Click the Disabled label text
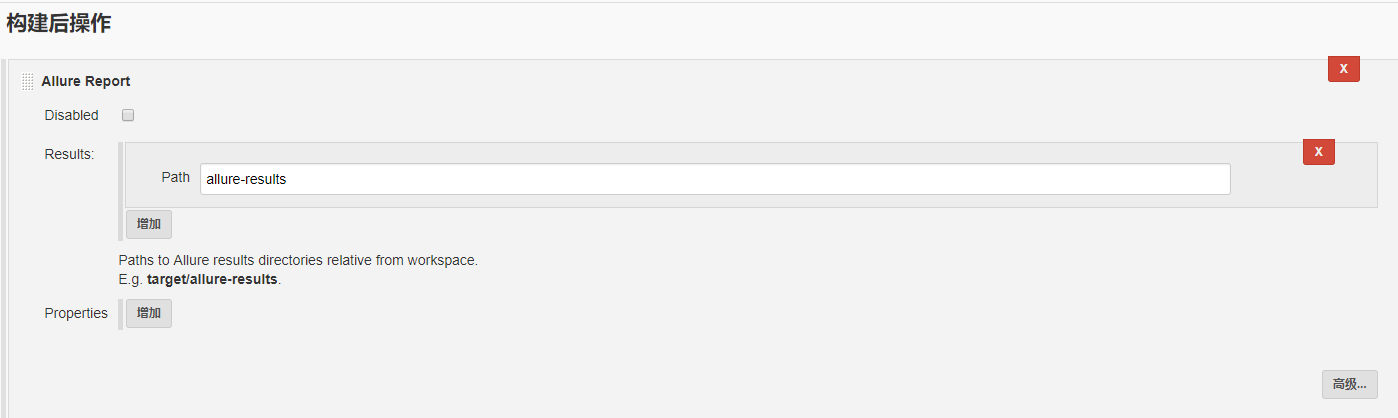 [x=72, y=115]
